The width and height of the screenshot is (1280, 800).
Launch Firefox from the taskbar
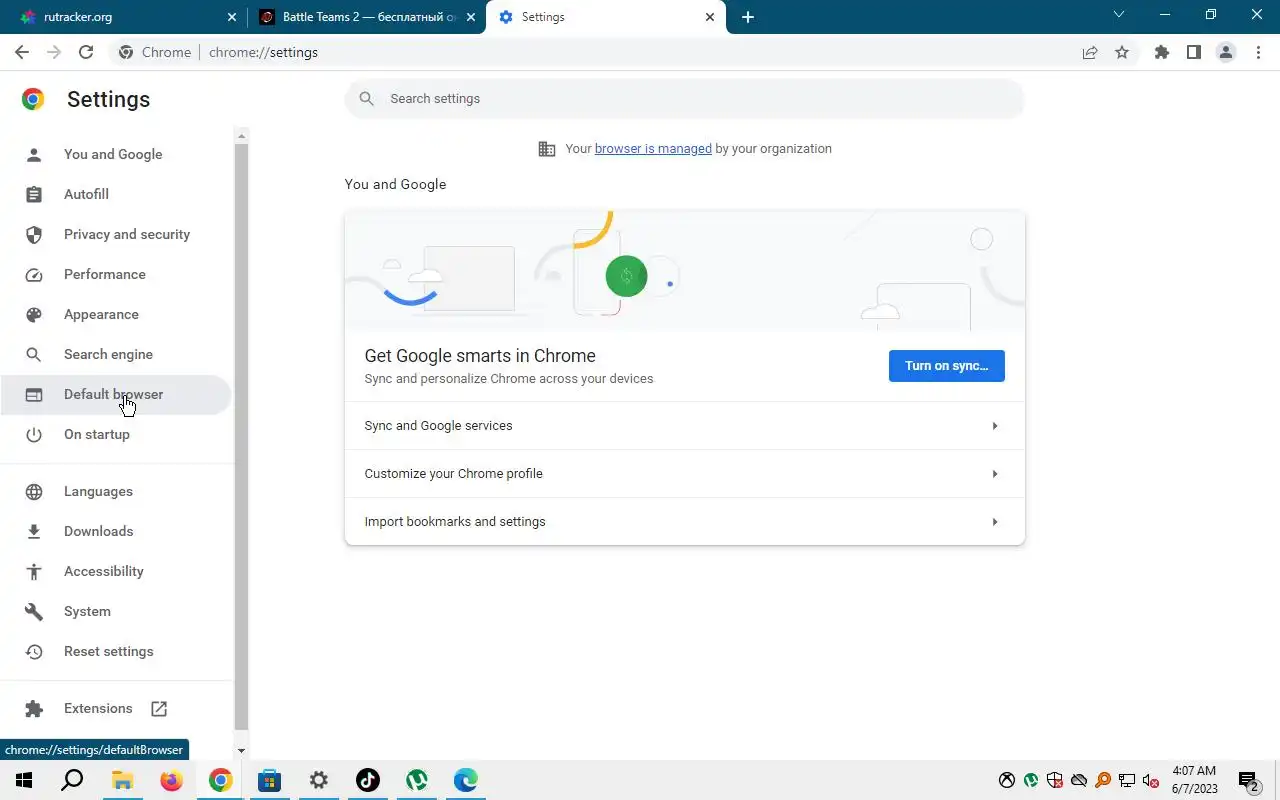171,780
